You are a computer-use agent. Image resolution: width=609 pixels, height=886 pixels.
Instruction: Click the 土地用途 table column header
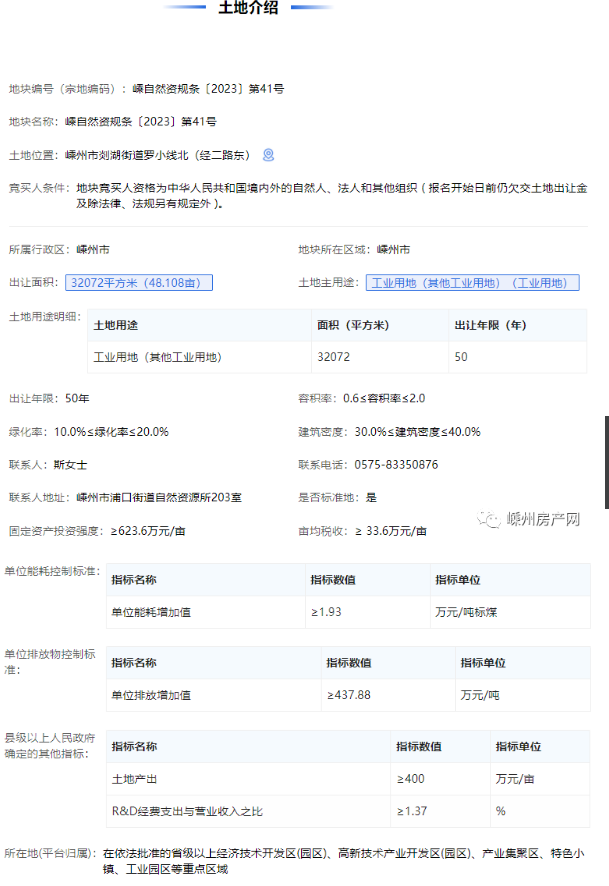coord(116,325)
